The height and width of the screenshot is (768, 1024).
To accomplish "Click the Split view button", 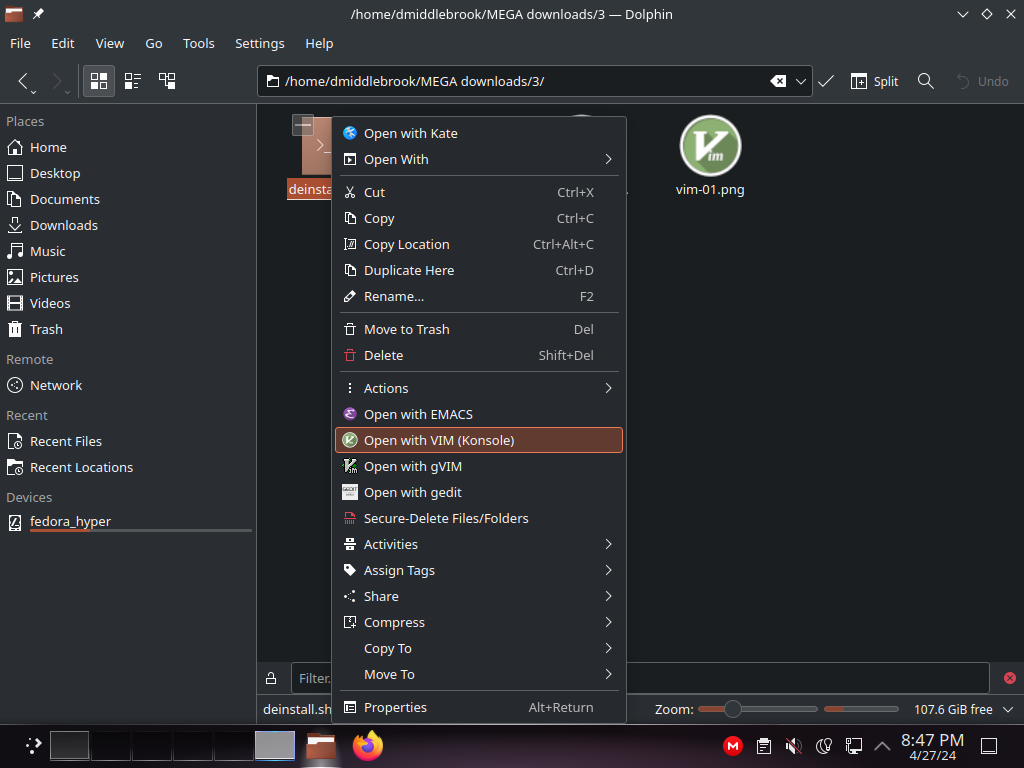I will tap(874, 81).
